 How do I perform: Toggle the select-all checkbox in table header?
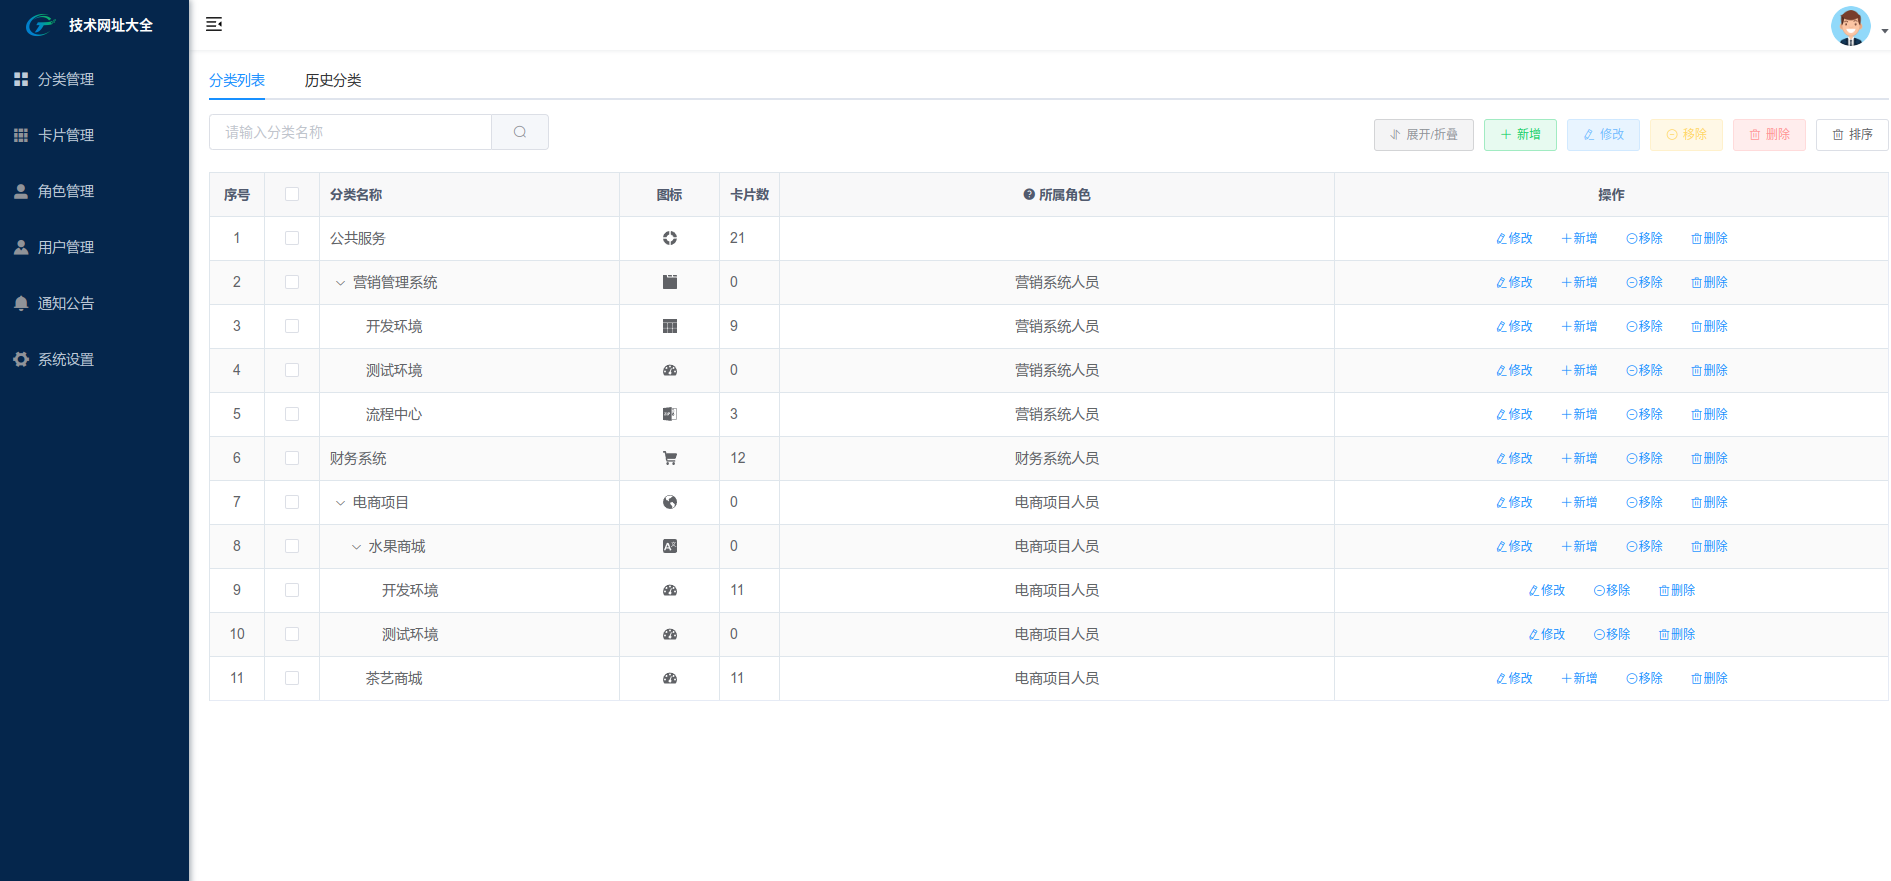292,194
